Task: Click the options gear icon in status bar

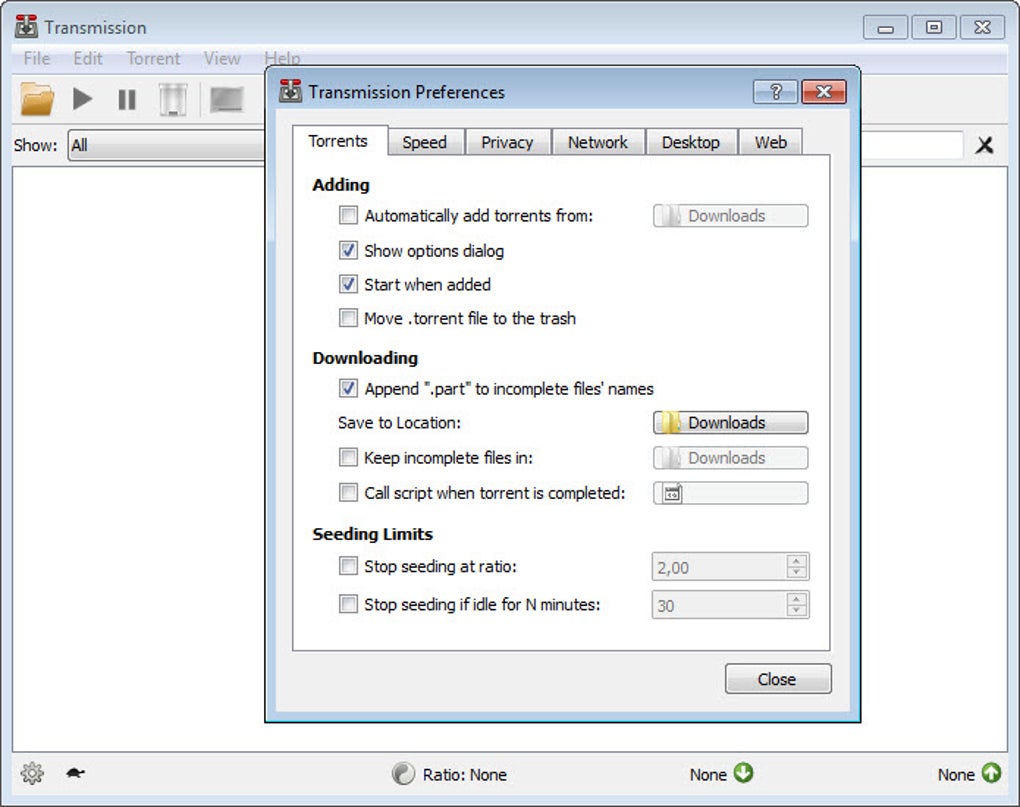Action: [x=32, y=773]
